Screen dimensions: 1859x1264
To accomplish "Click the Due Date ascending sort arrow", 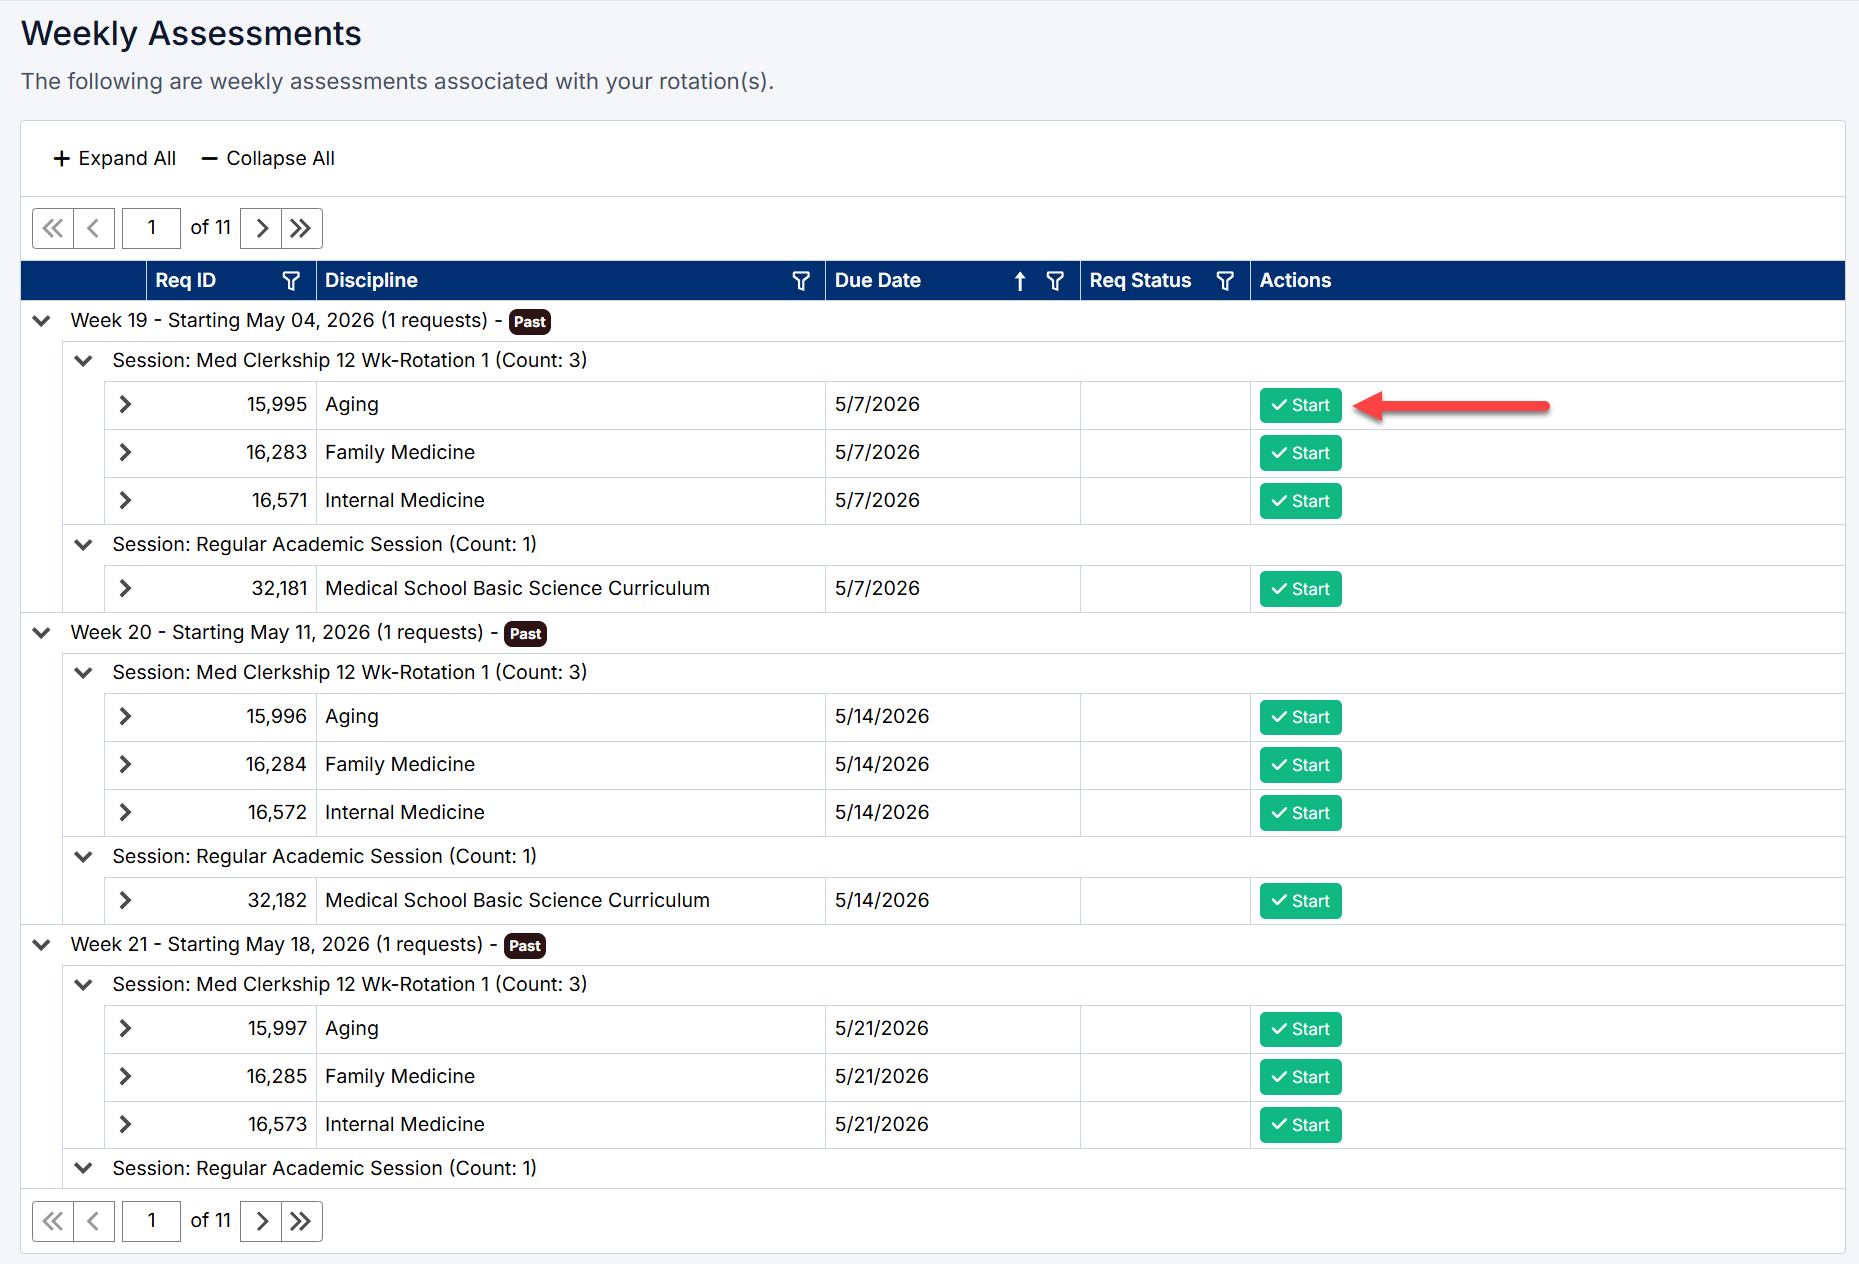I will tap(1020, 281).
